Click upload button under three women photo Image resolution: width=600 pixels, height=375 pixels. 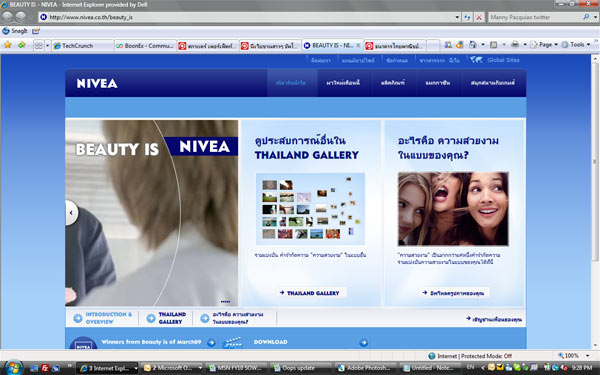(x=454, y=293)
